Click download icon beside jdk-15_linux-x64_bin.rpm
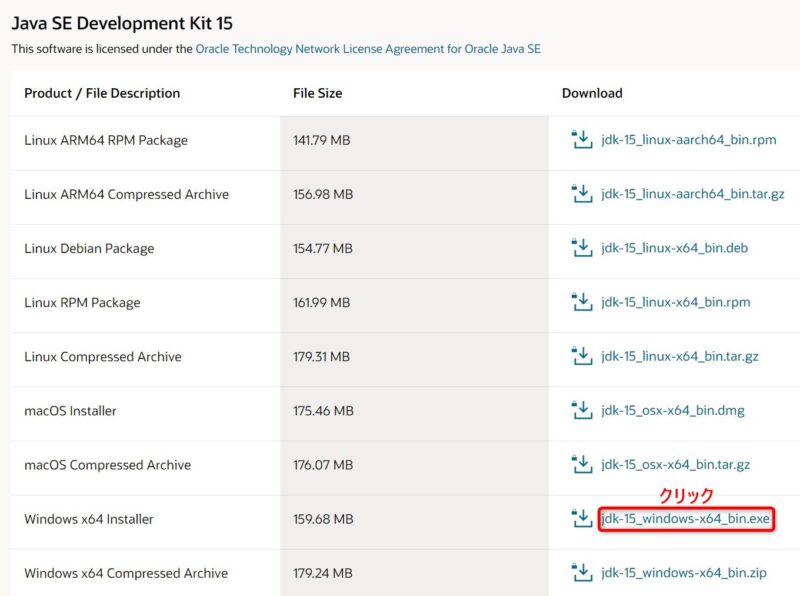The image size is (800, 596). pos(581,302)
